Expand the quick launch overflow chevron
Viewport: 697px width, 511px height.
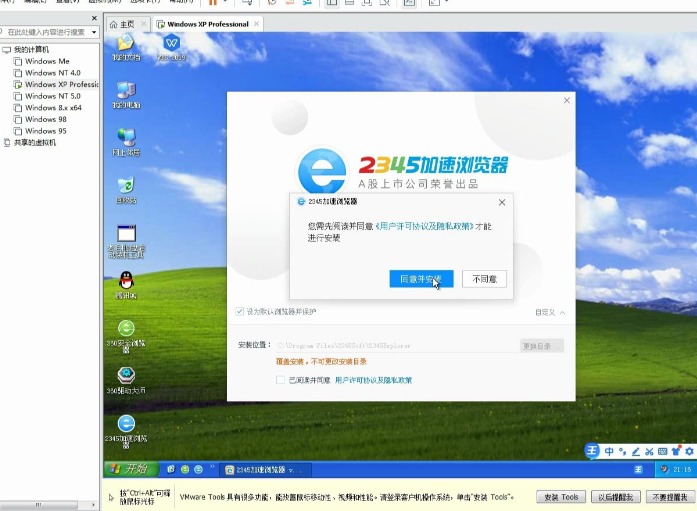pos(212,467)
